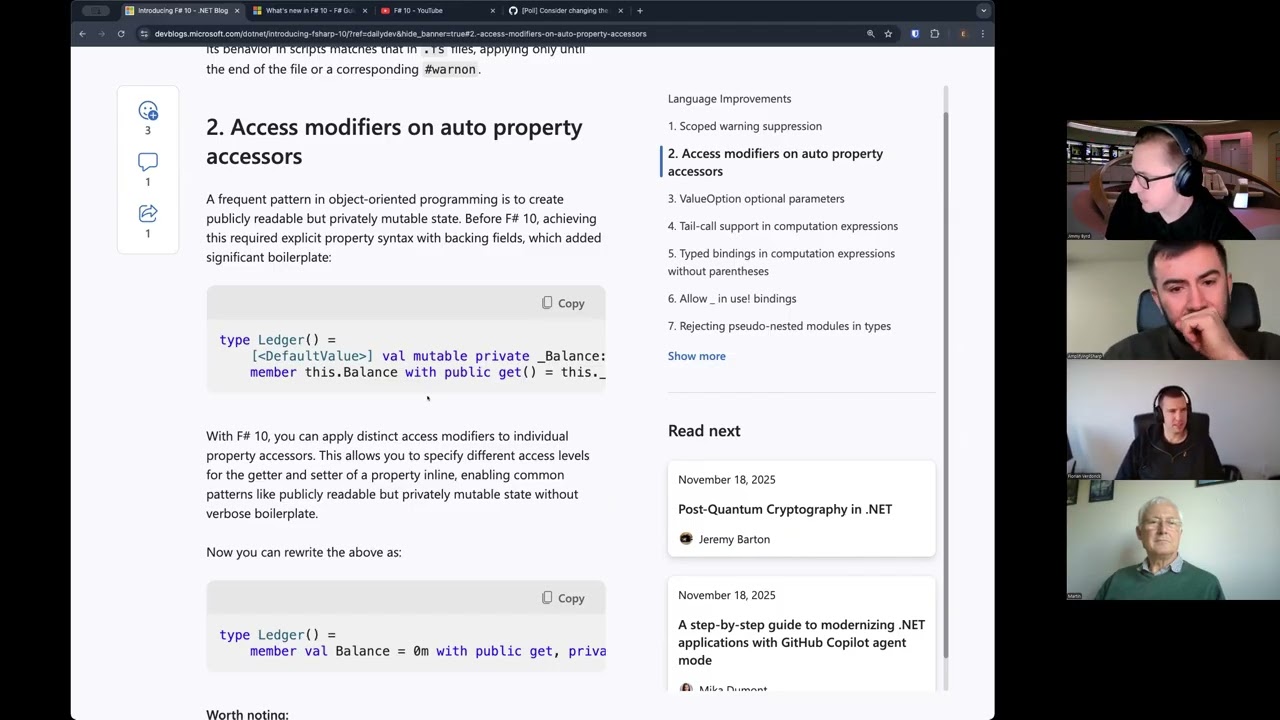The height and width of the screenshot is (720, 1280).
Task: Close the Introducing F# 10 tab
Action: click(x=237, y=11)
